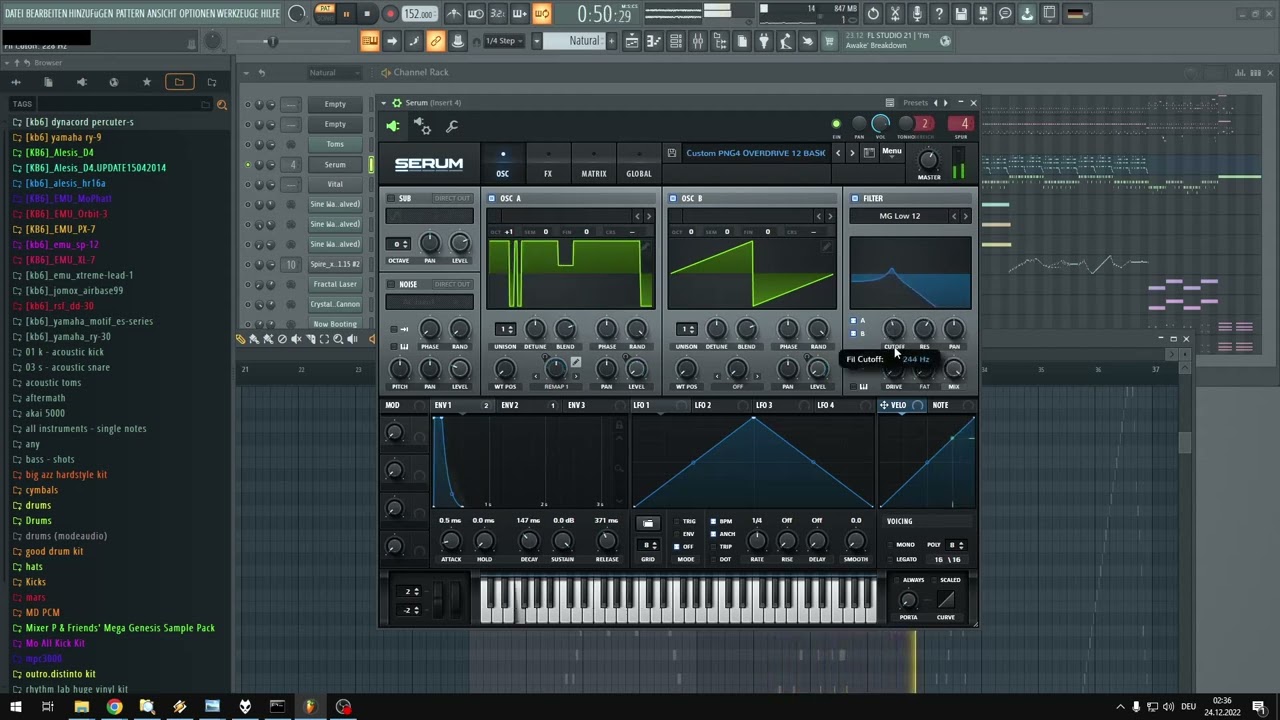Open the Serum preset browser icon
Viewport: 1280px width, 720px height.
(x=869, y=153)
